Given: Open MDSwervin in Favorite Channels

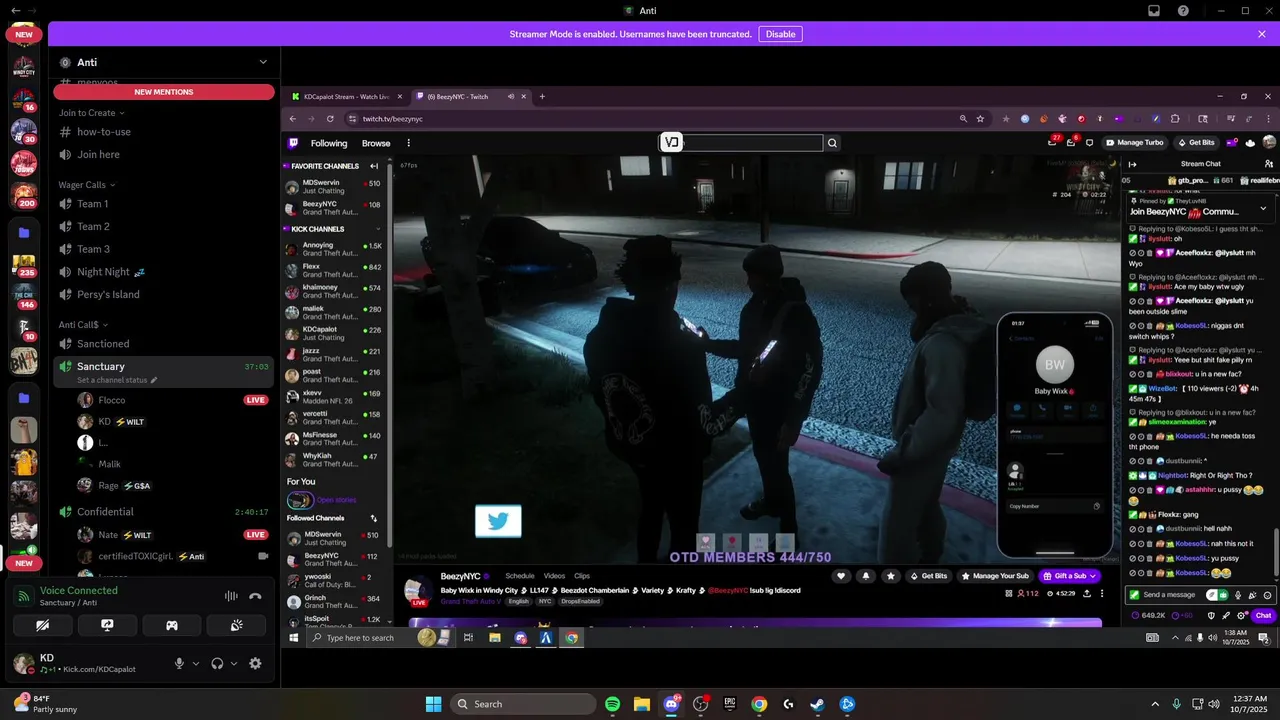Looking at the screenshot, I should 334,187.
